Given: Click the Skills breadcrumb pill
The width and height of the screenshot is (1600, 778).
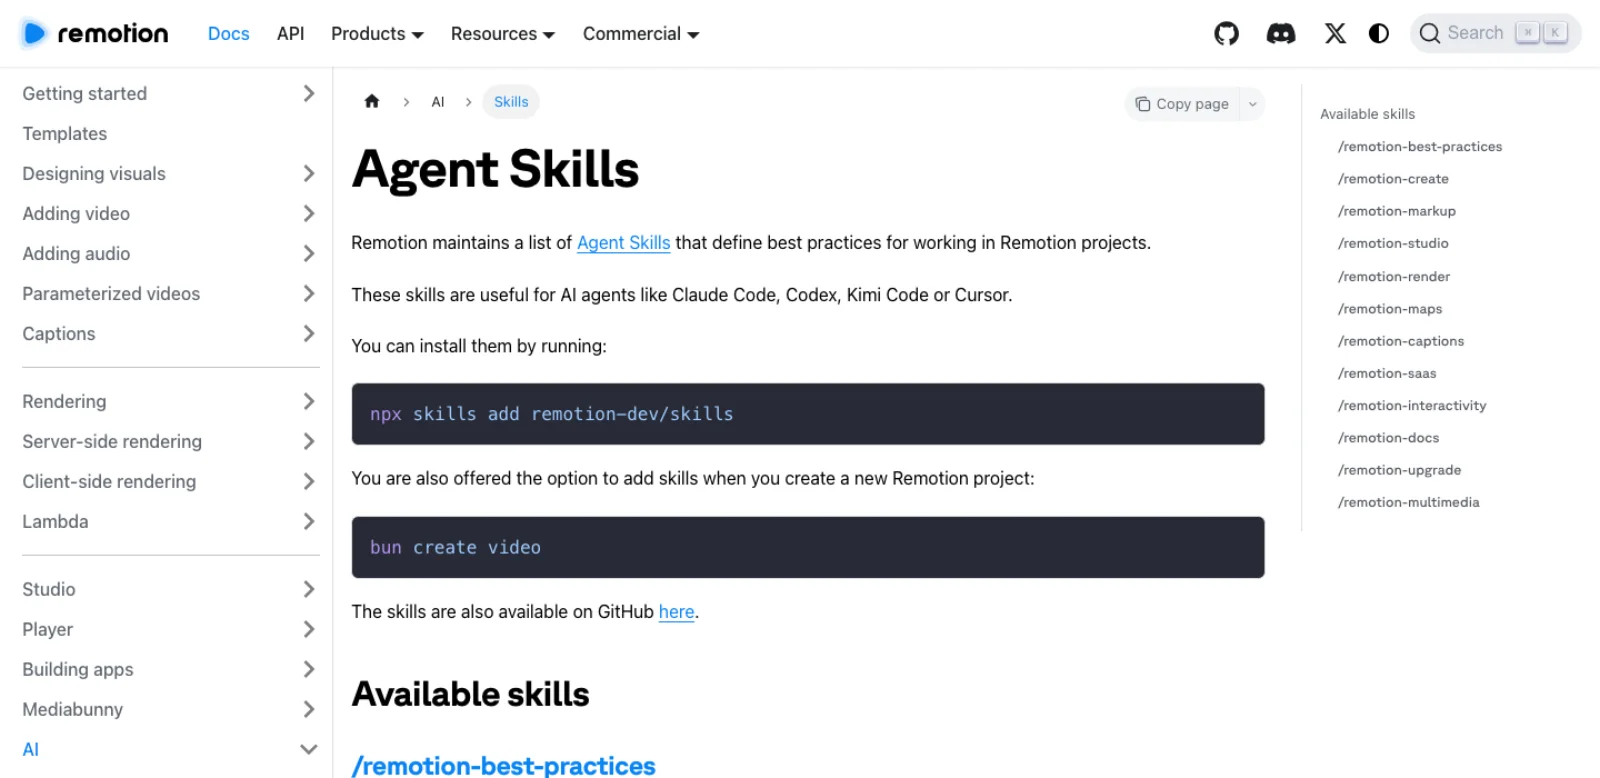Looking at the screenshot, I should (511, 102).
